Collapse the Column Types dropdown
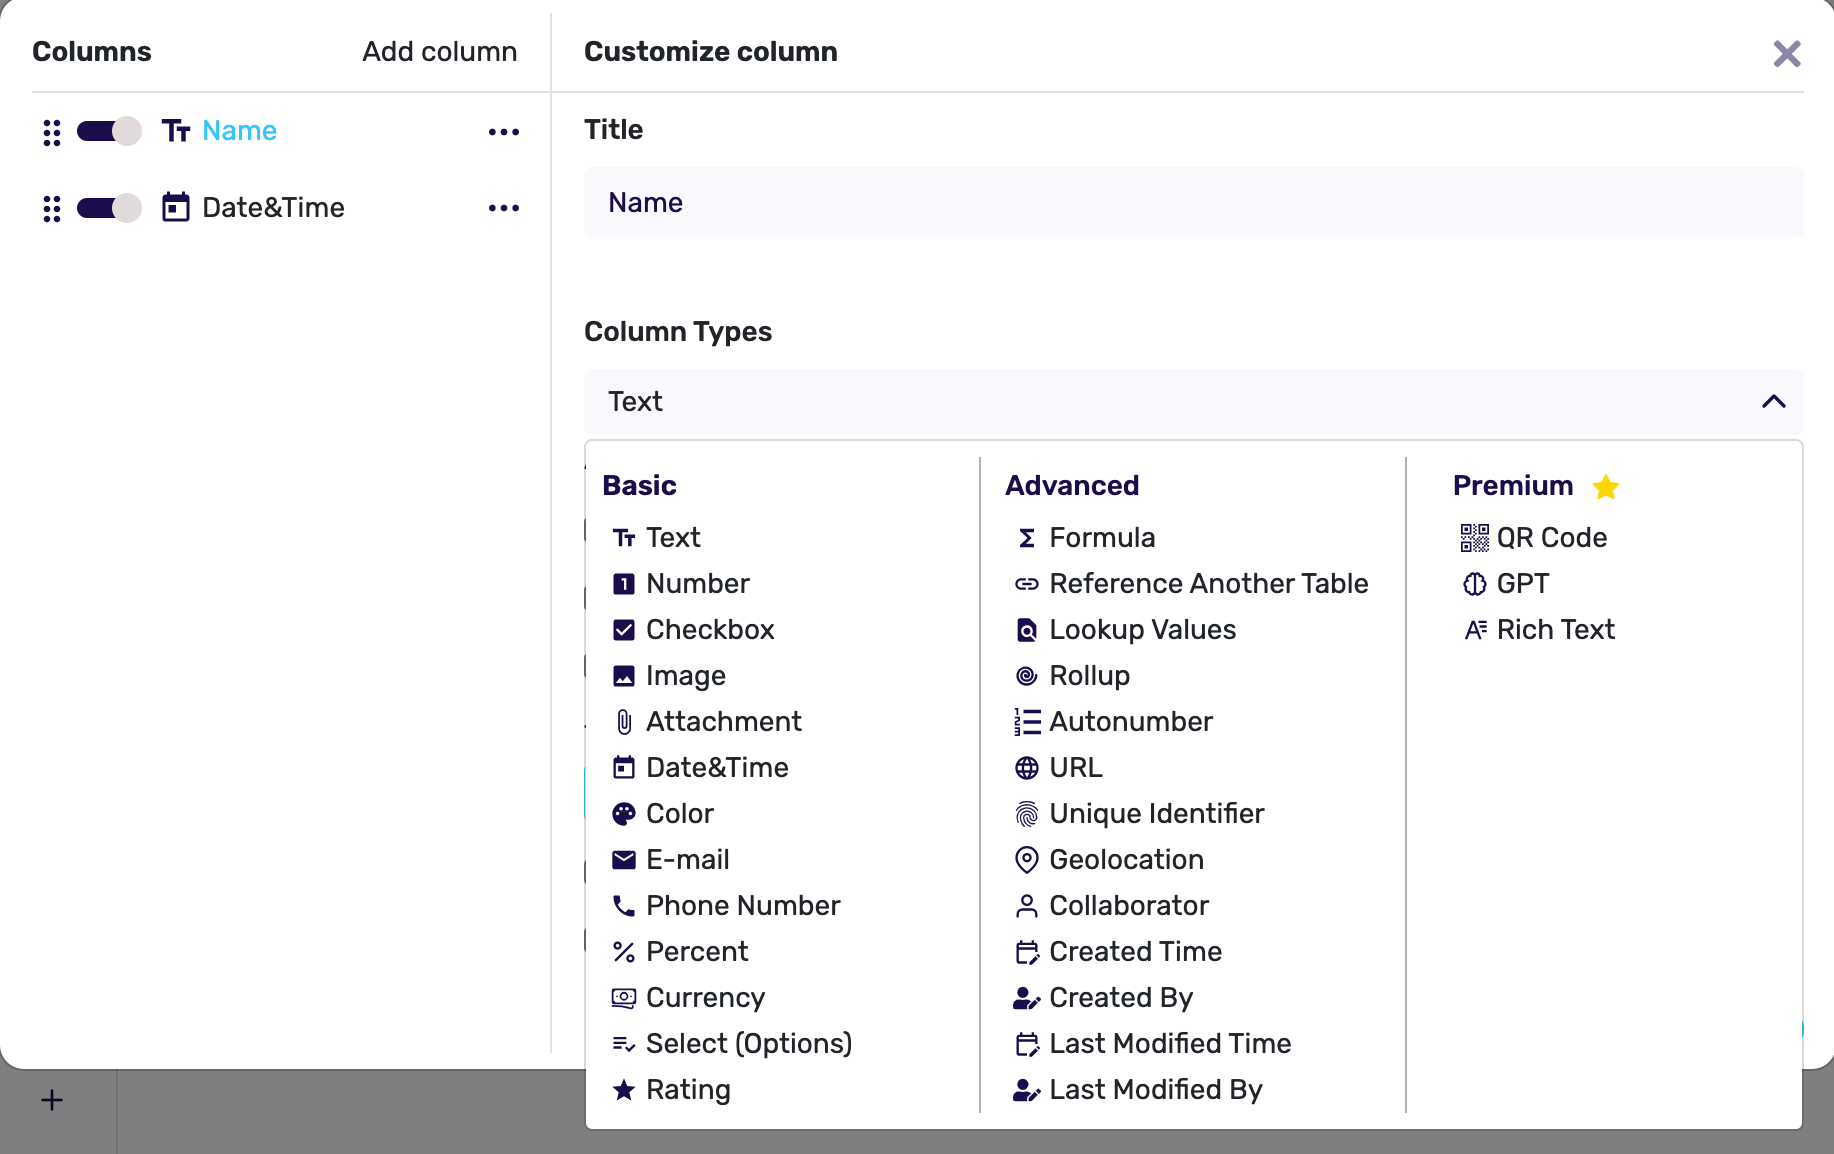Viewport: 1834px width, 1154px height. tap(1193, 402)
